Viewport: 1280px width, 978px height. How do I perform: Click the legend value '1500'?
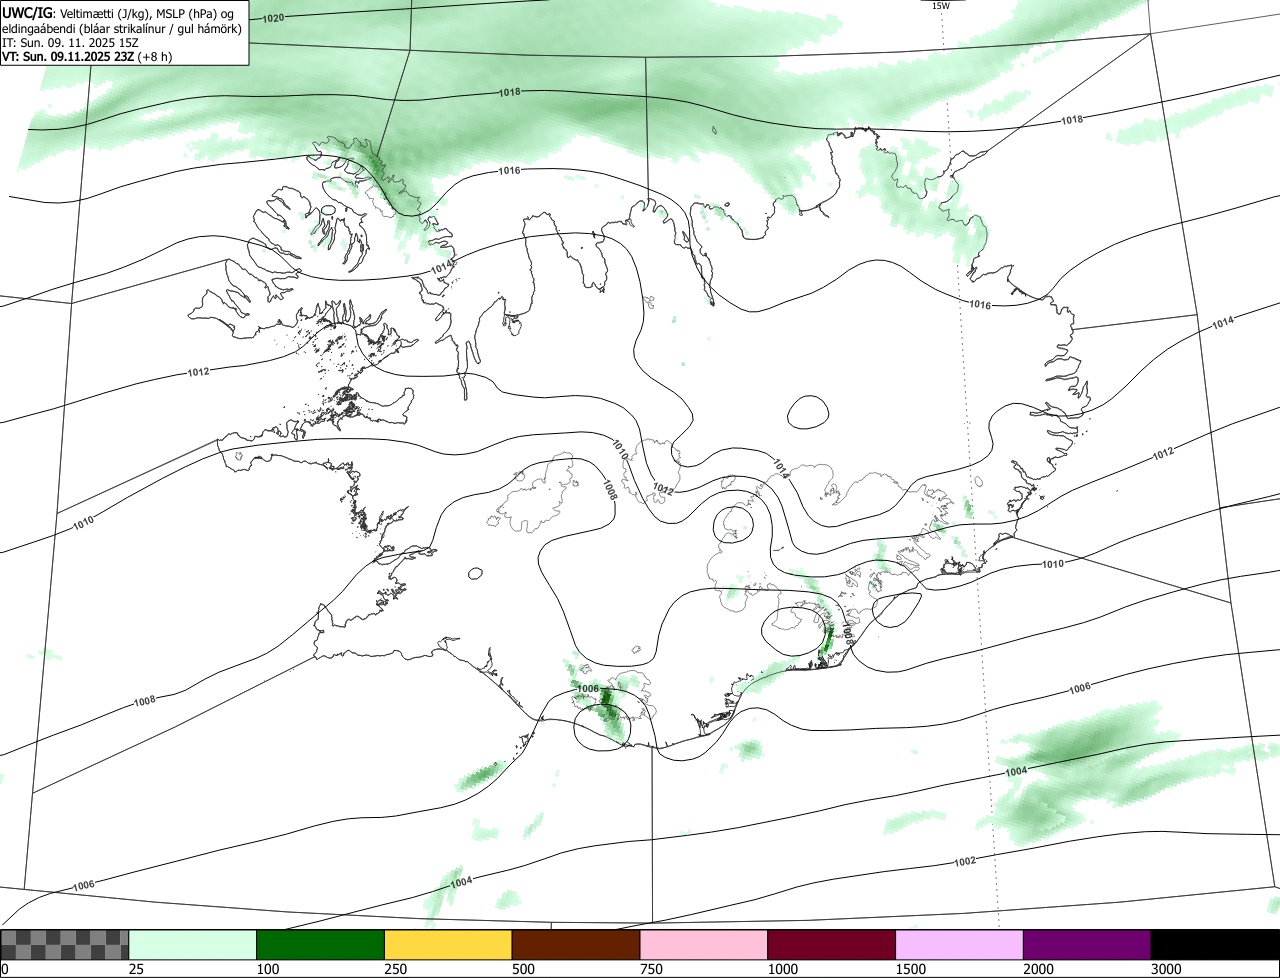pos(911,969)
